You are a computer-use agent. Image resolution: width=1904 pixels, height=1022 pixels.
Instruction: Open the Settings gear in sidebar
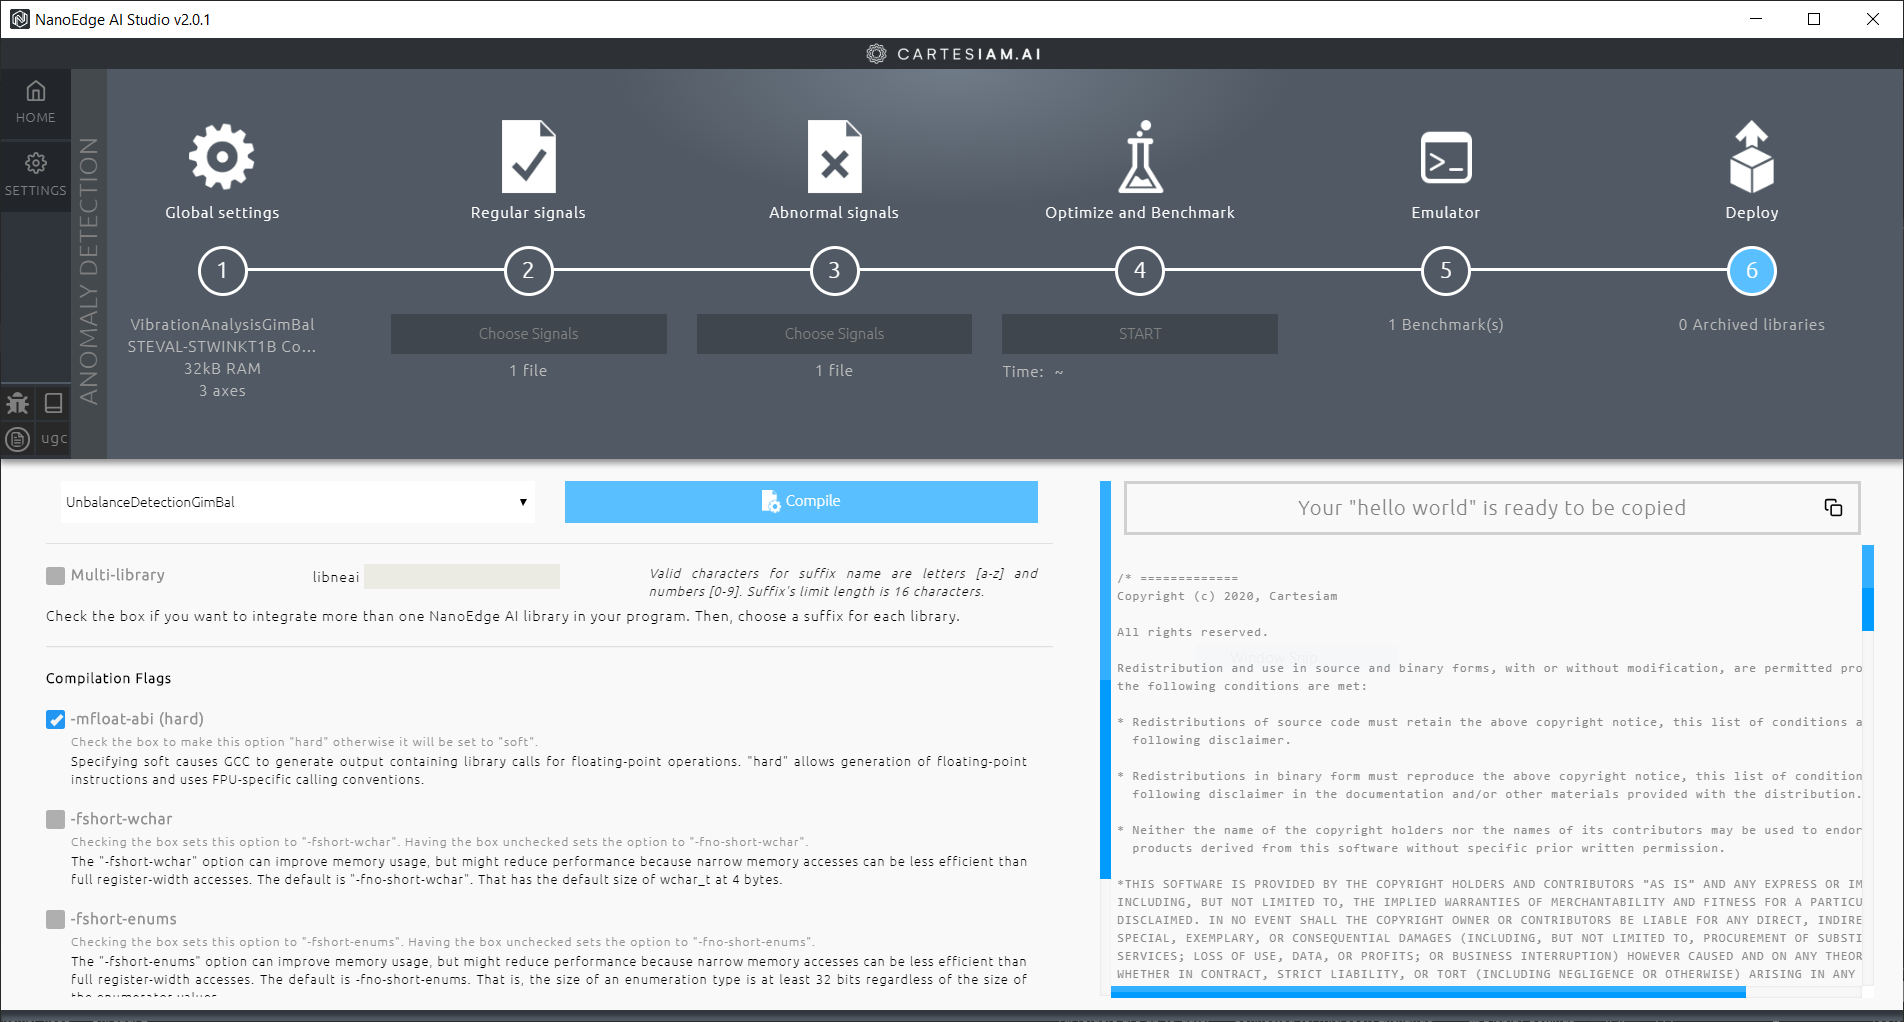click(x=35, y=175)
